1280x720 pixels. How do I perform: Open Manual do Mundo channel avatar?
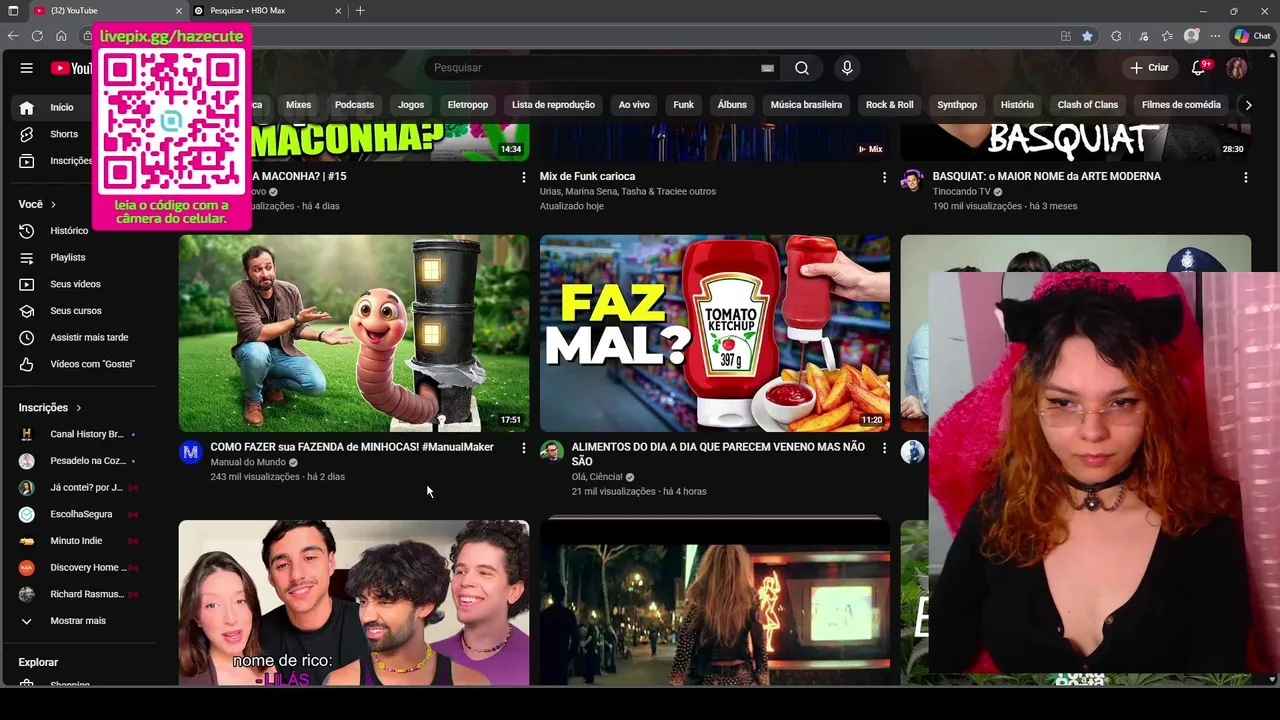(190, 452)
